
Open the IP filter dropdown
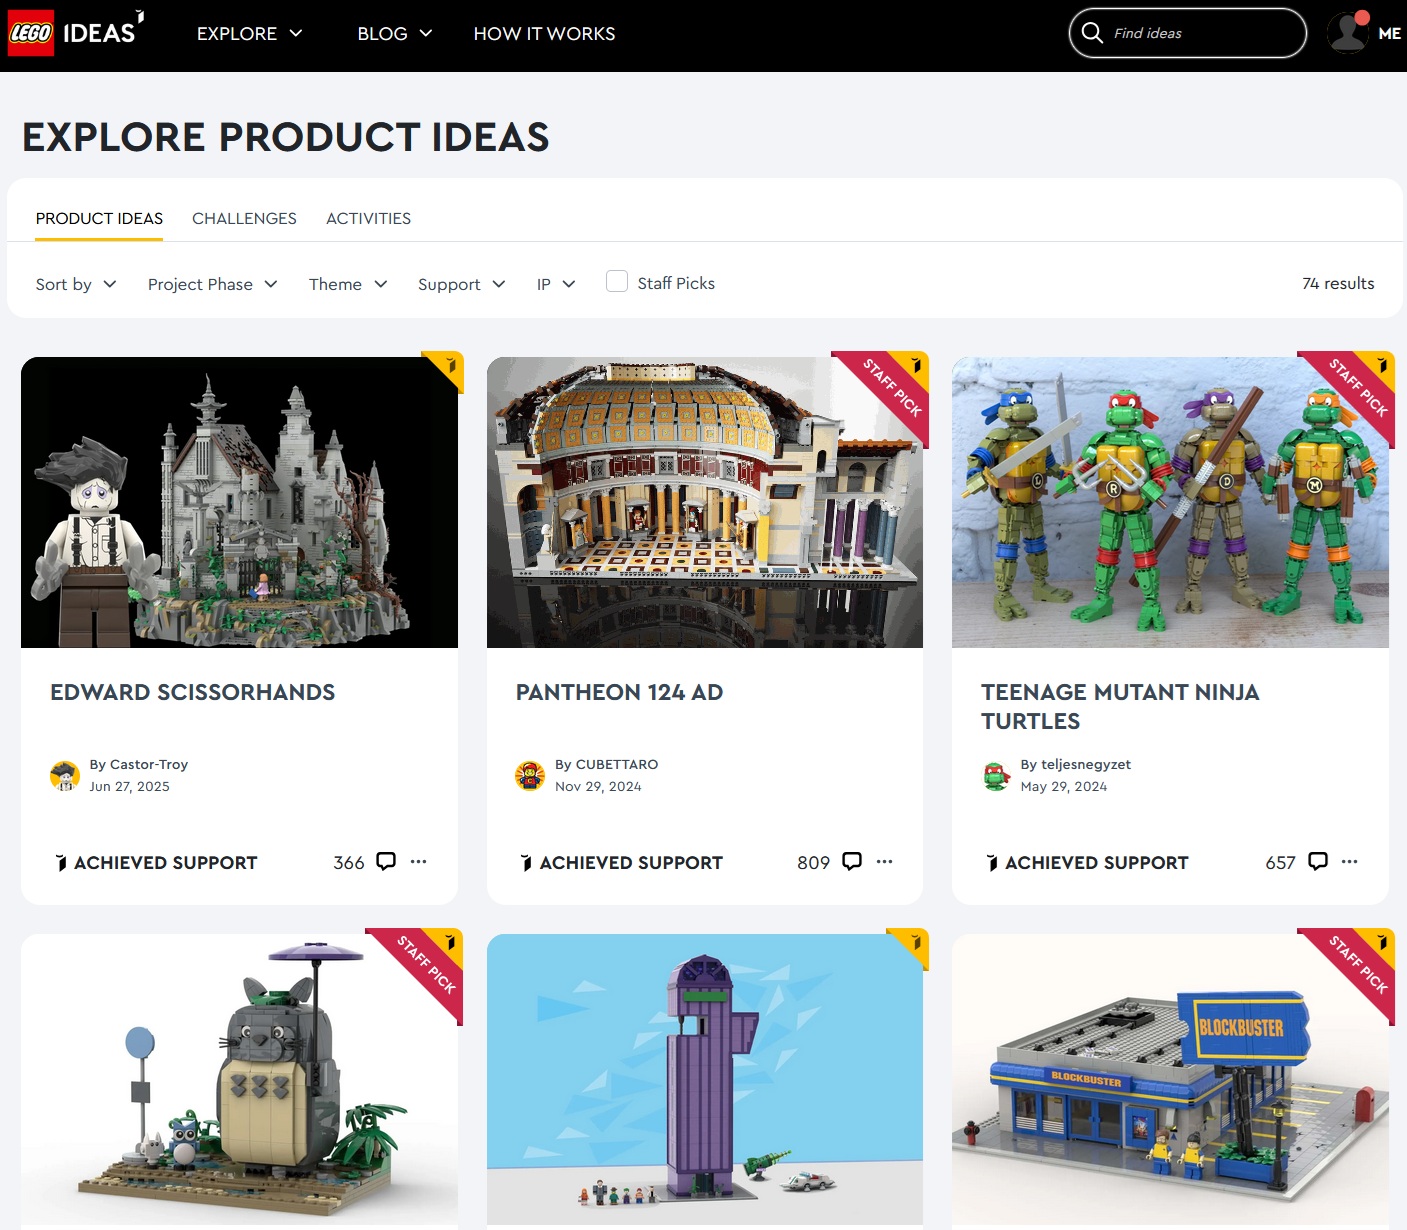(x=556, y=284)
